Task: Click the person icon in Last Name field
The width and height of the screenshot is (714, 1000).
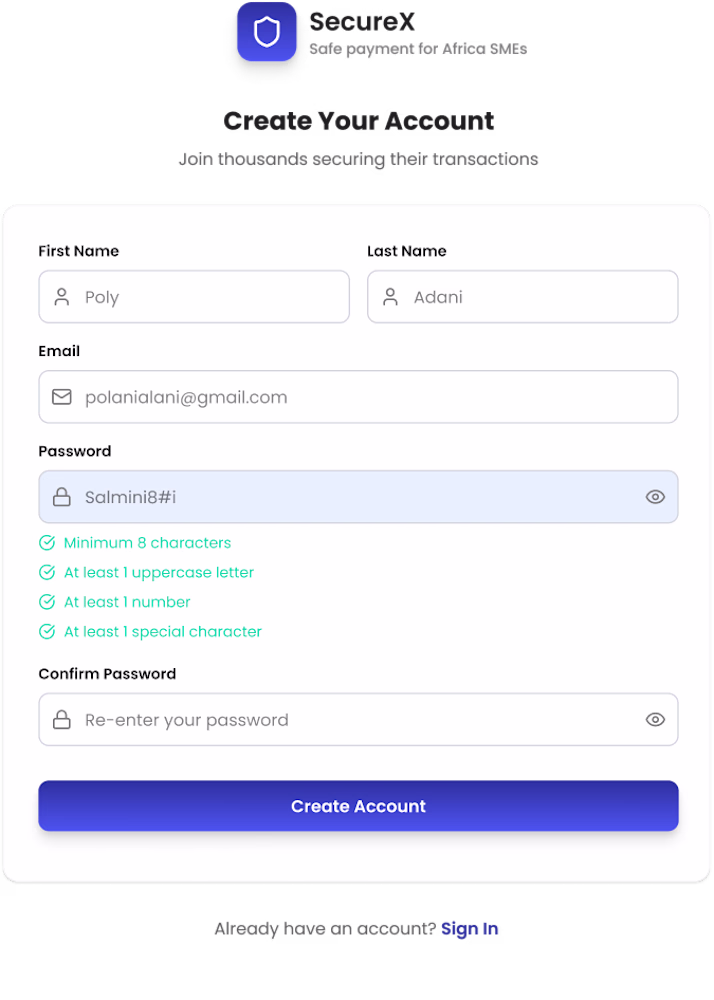Action: [x=391, y=297]
